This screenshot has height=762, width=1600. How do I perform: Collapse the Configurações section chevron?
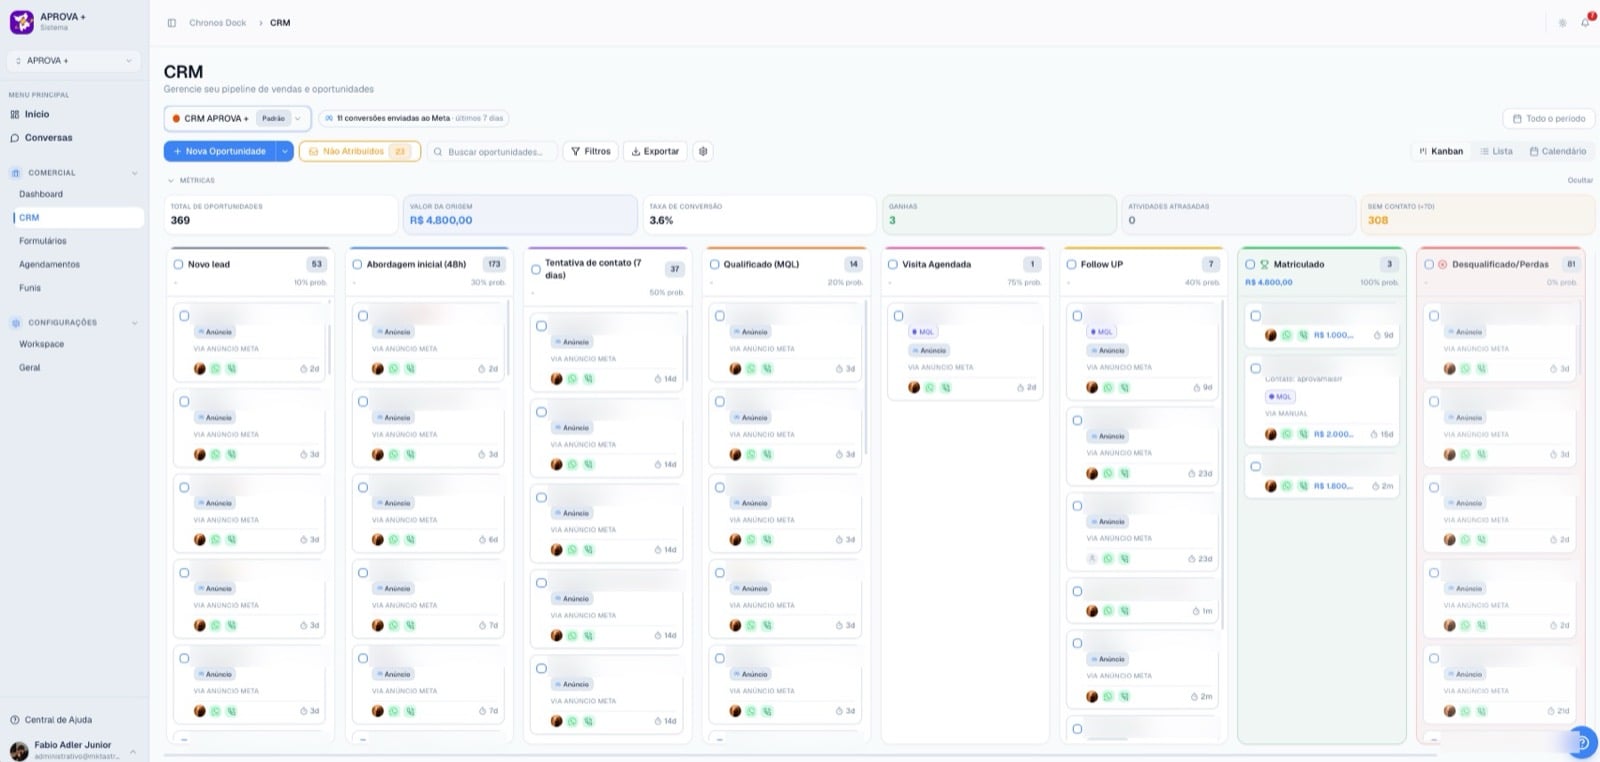pos(134,323)
